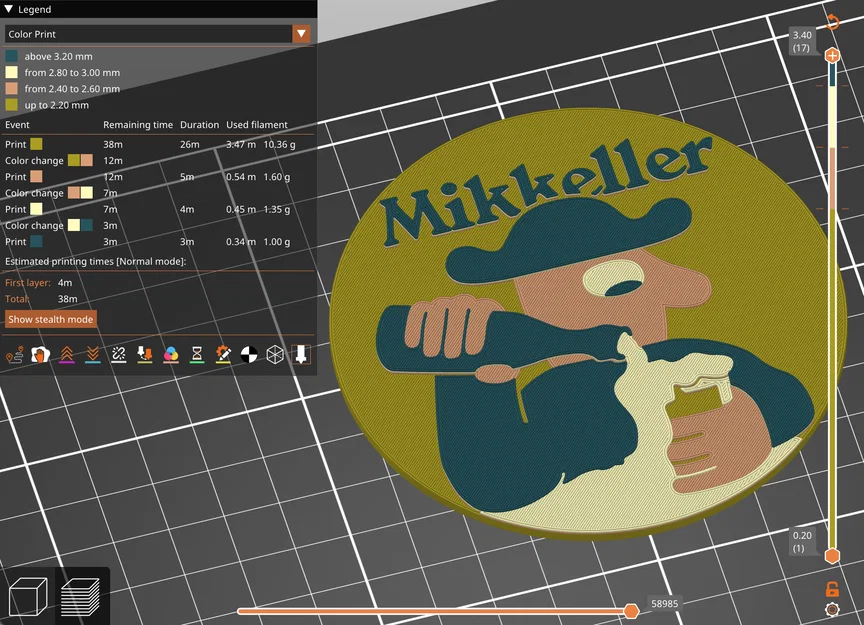Screen dimensions: 864x625
Task: Toggle tool marker arrow icon
Action: pos(301,355)
